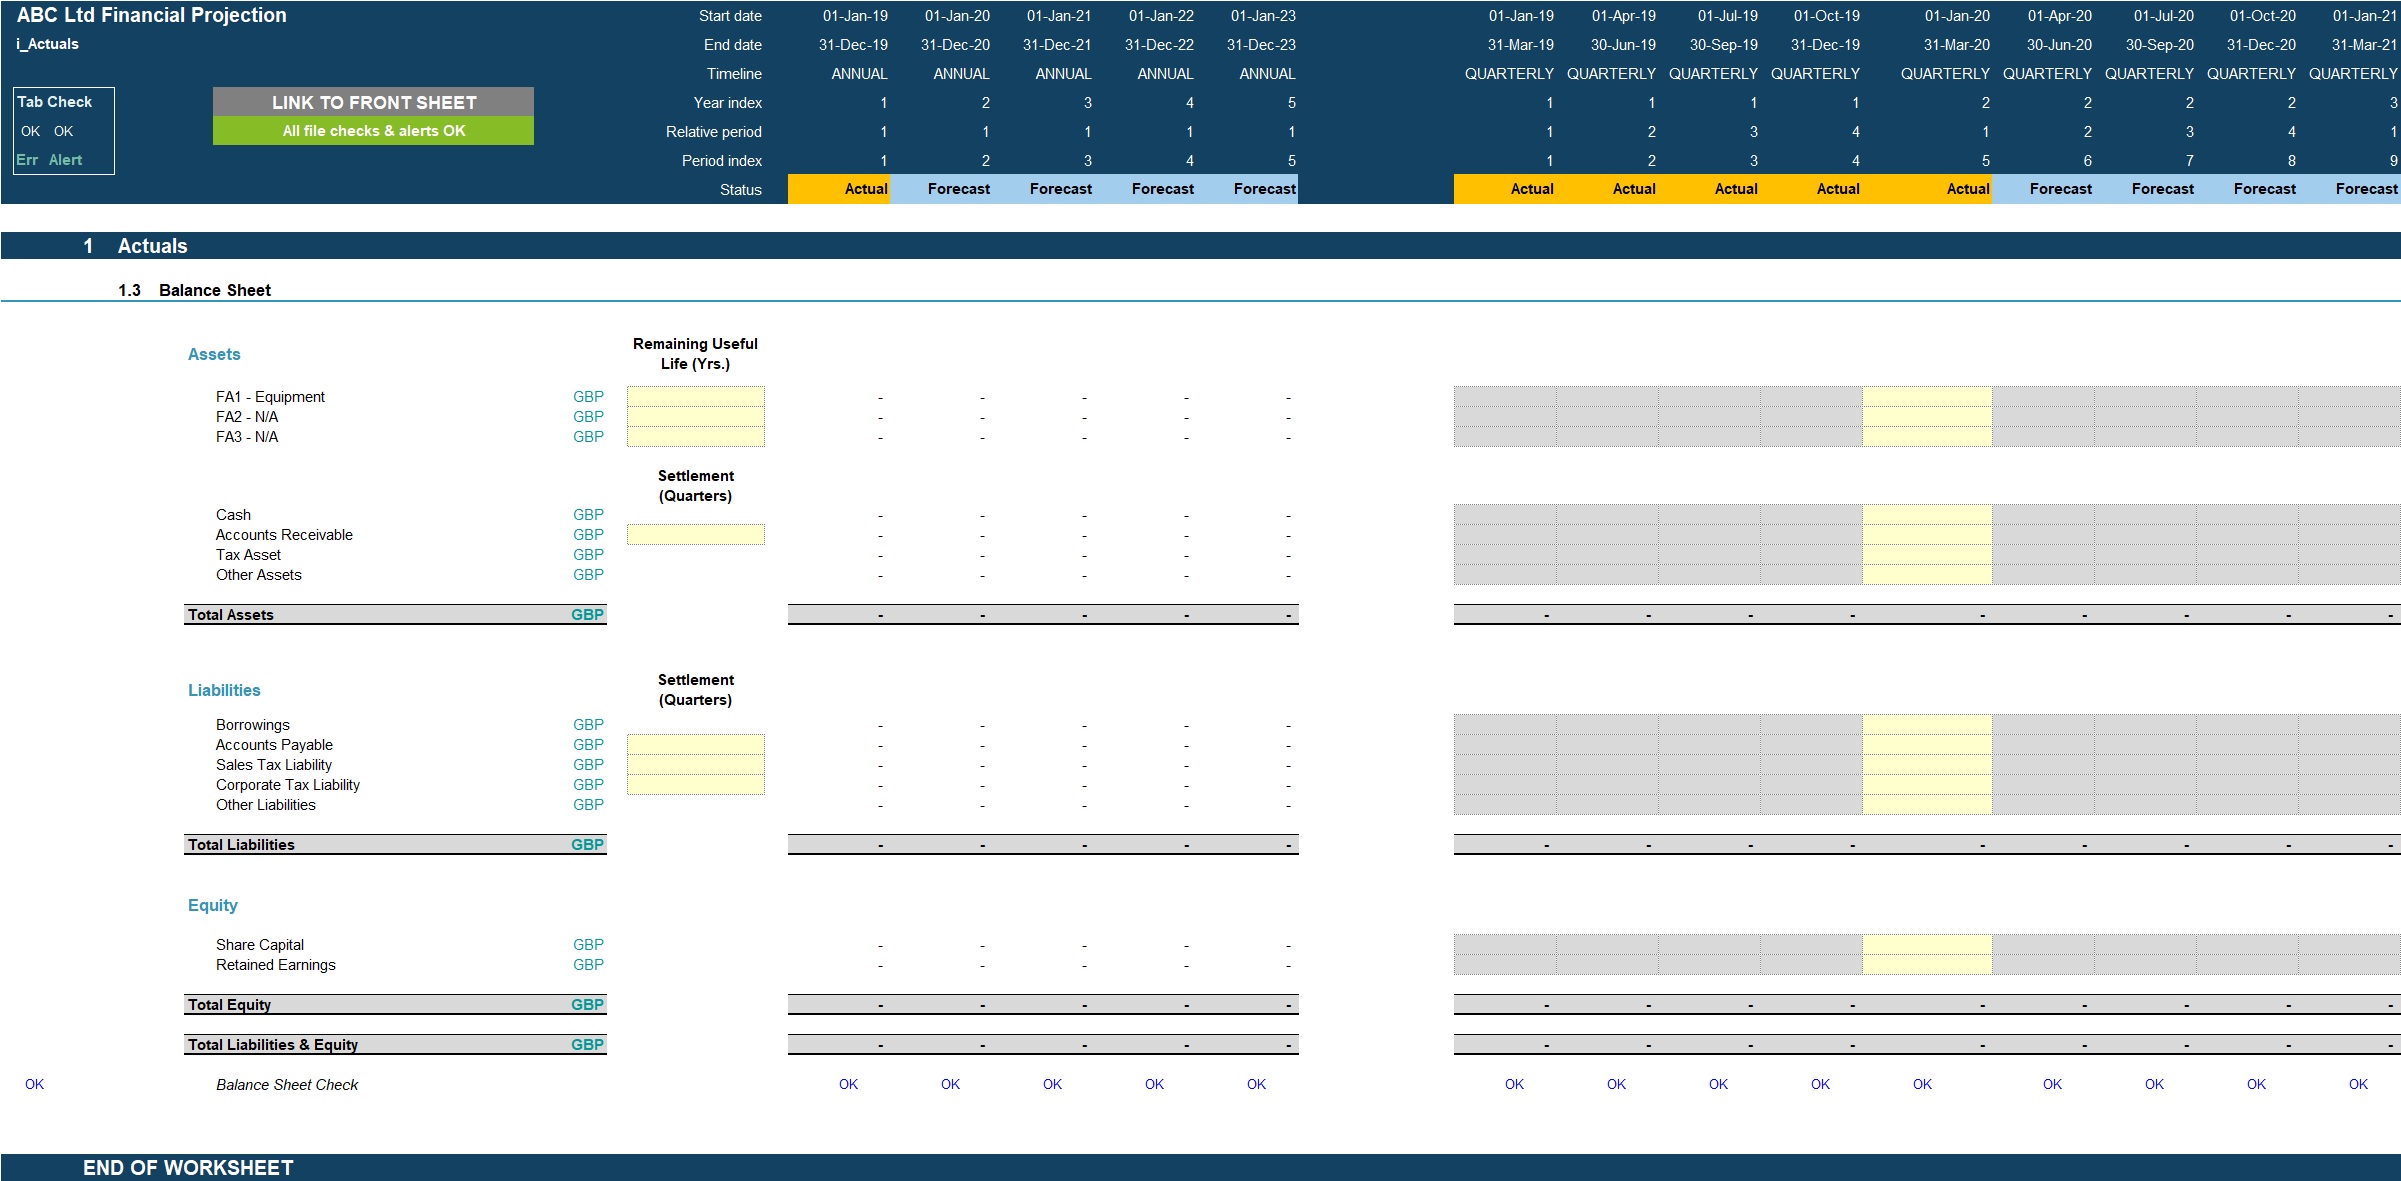The image size is (2401, 1181).
Task: Click the Tab Check box header
Action: point(55,102)
